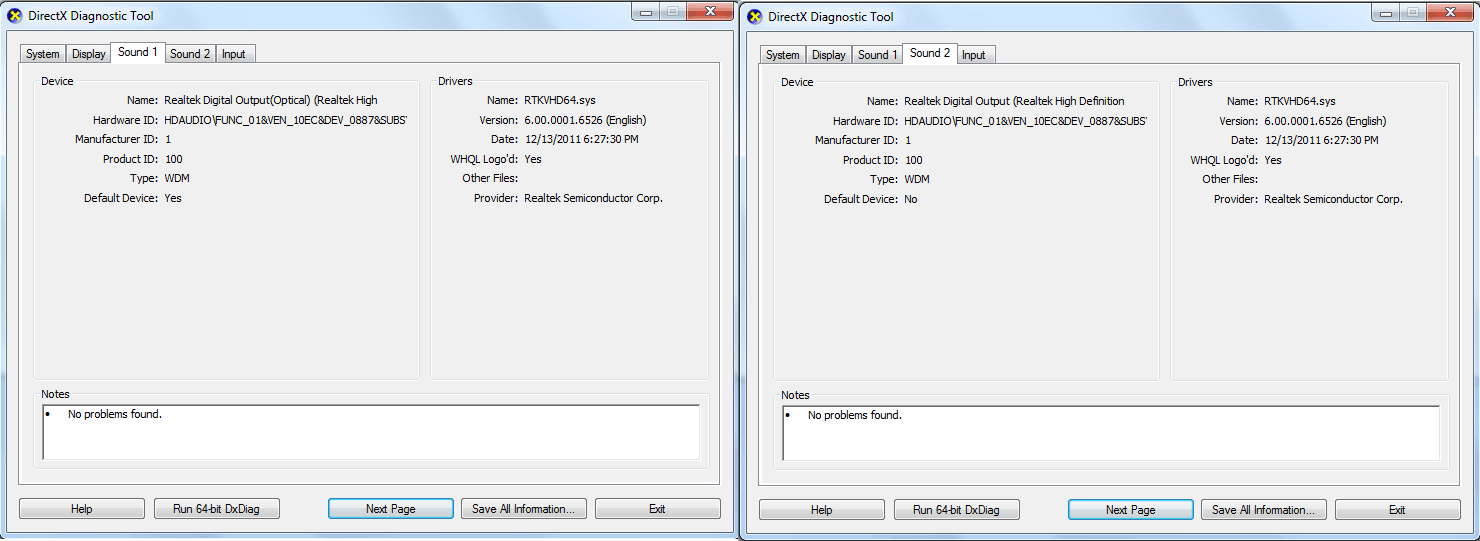Click the Sound 2 tab in the right window
1480x541 pixels.
coord(930,53)
